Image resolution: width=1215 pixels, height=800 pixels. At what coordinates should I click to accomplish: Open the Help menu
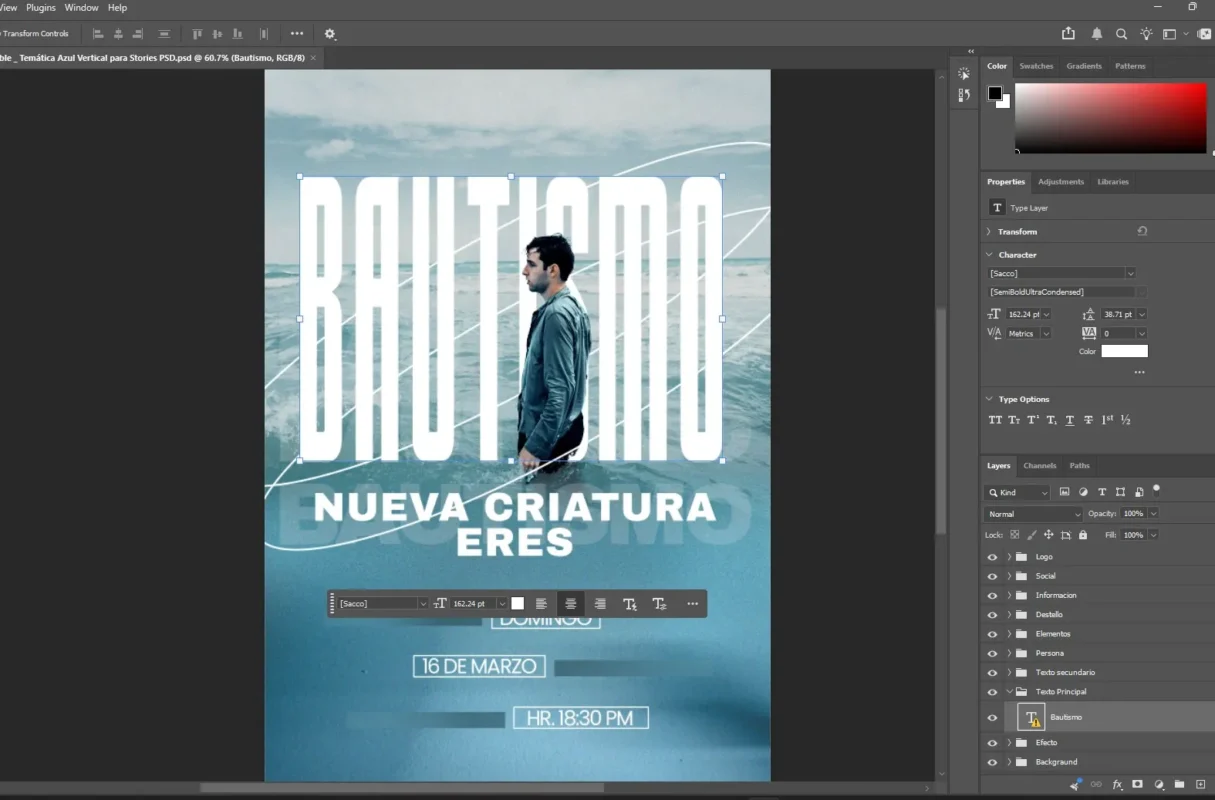tap(117, 8)
